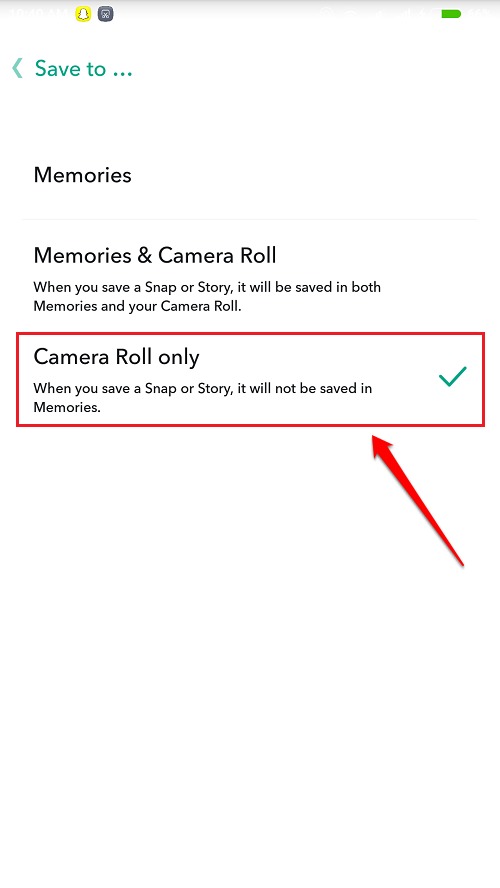The height and width of the screenshot is (888, 500).
Task: Tap the faded signal icons in status bar
Action: tap(374, 14)
